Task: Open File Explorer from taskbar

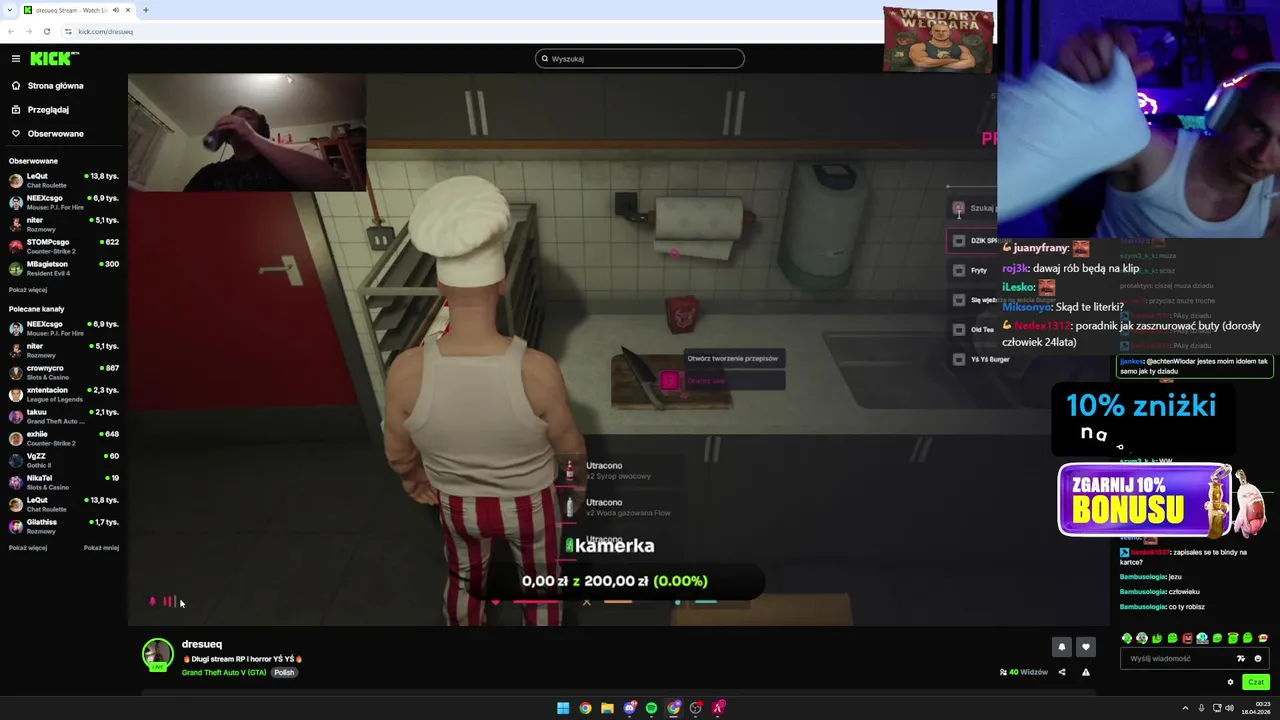Action: pos(607,708)
